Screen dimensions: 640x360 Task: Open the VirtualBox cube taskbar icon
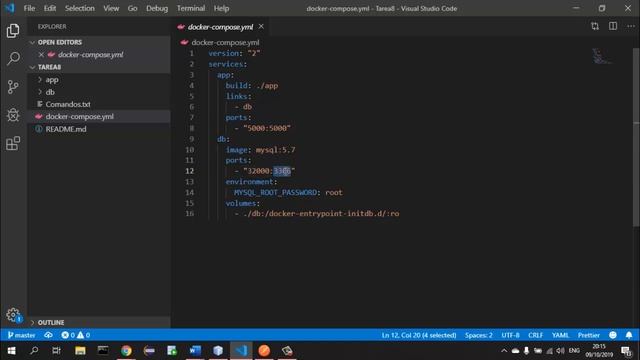click(x=218, y=351)
